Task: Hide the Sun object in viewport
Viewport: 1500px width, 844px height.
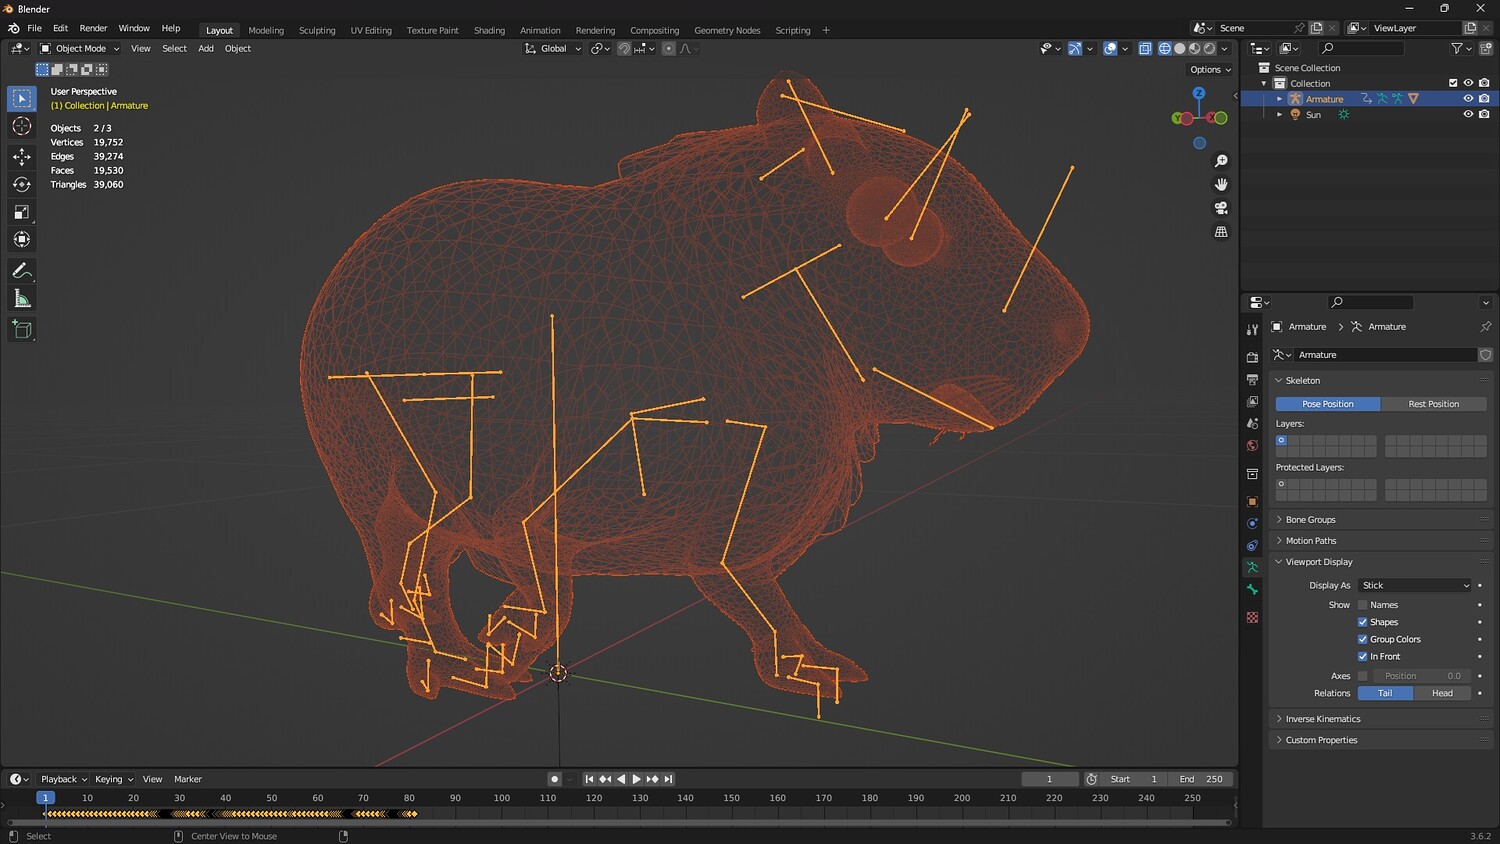Action: click(1468, 114)
